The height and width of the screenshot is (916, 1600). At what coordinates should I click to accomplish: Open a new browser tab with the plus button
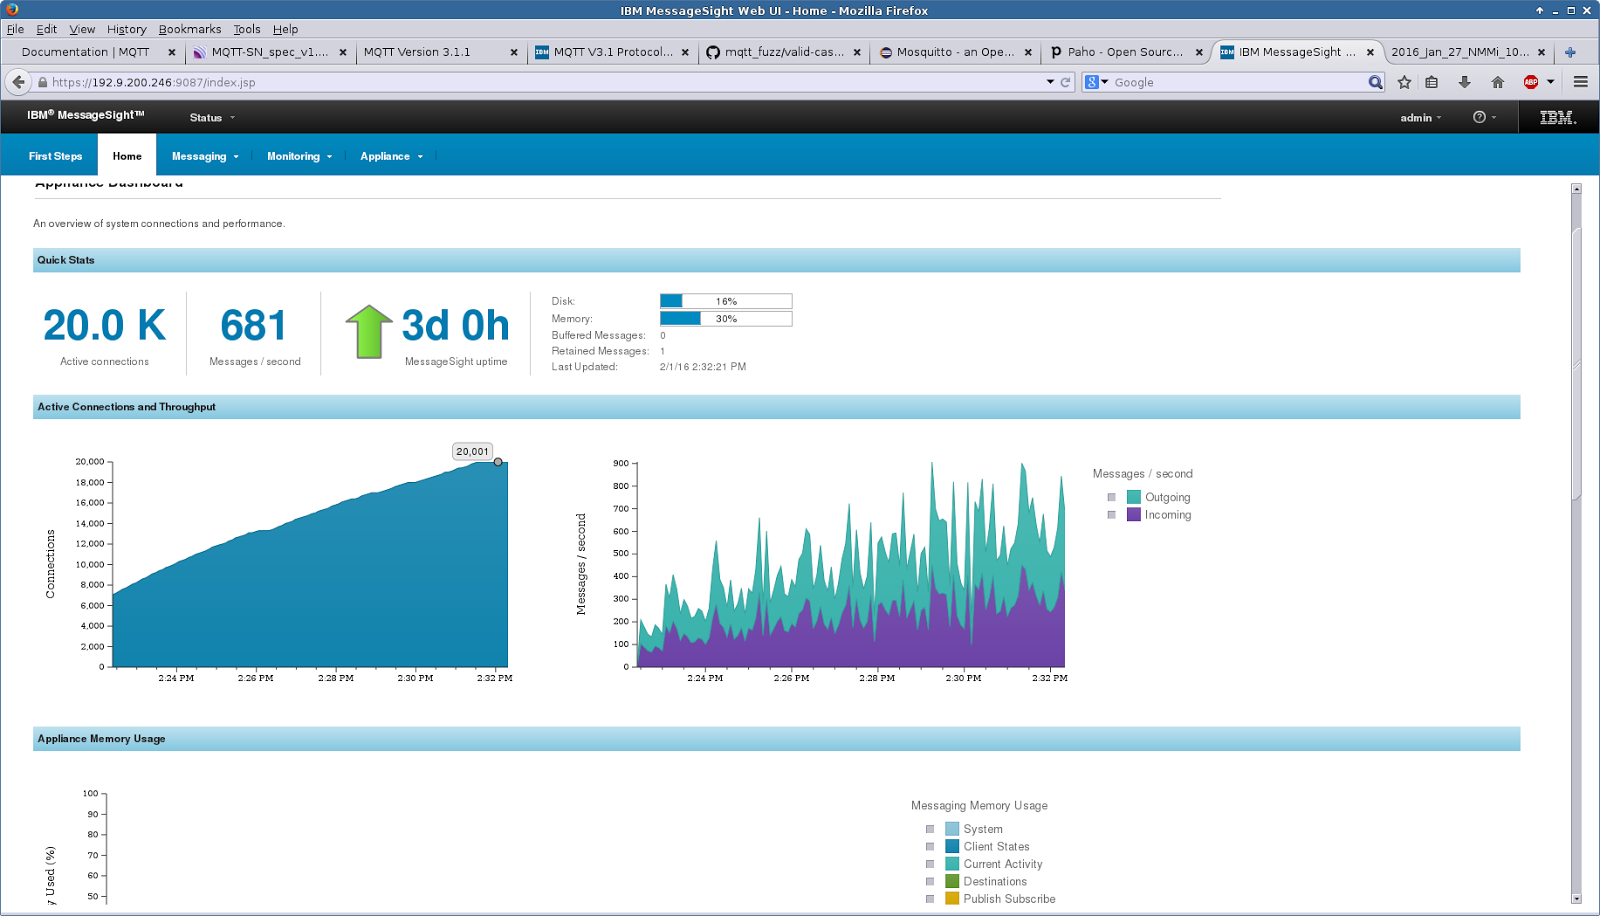pos(1572,52)
